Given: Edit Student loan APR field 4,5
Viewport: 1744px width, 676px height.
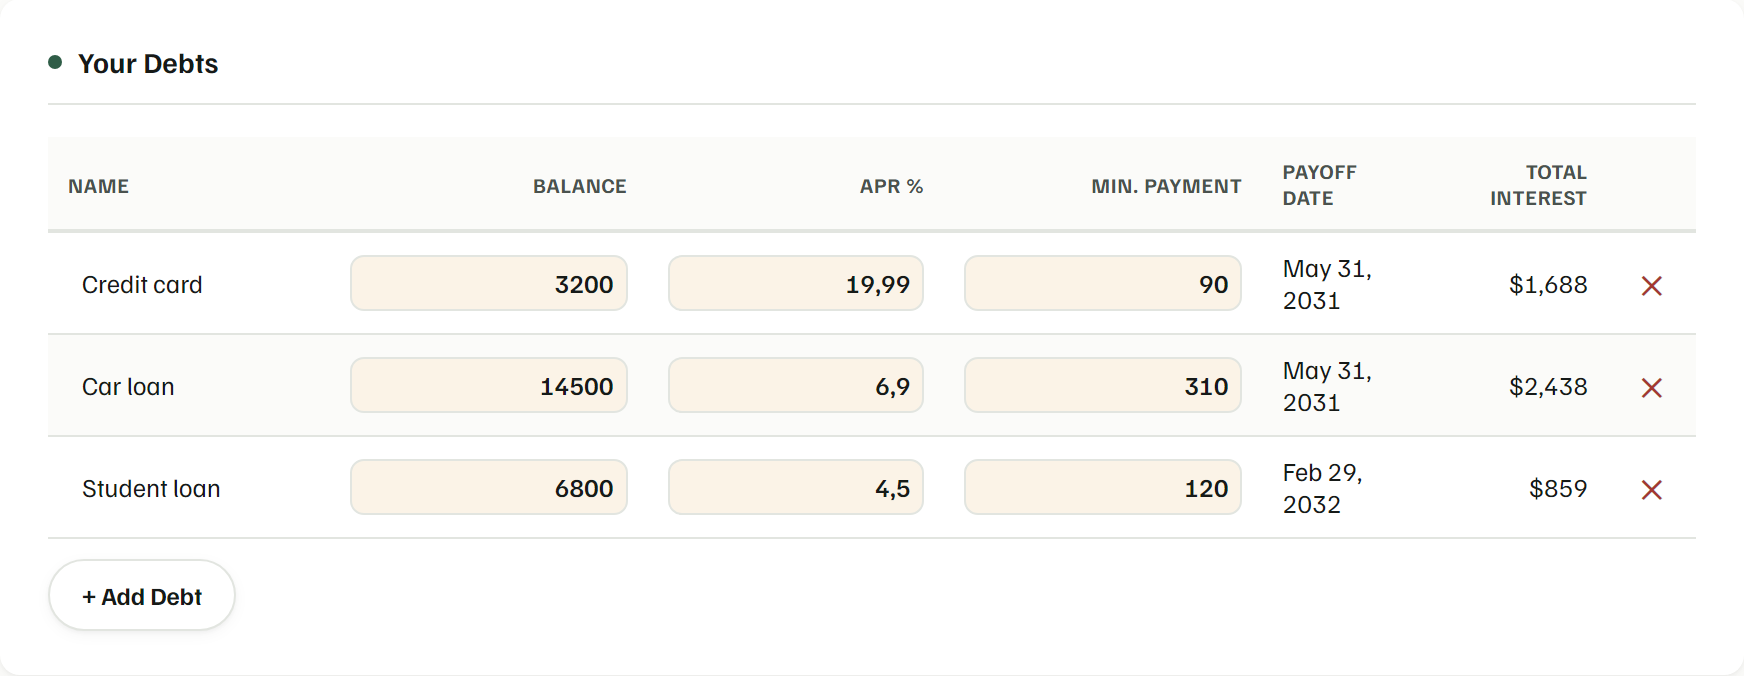Looking at the screenshot, I should coord(796,488).
